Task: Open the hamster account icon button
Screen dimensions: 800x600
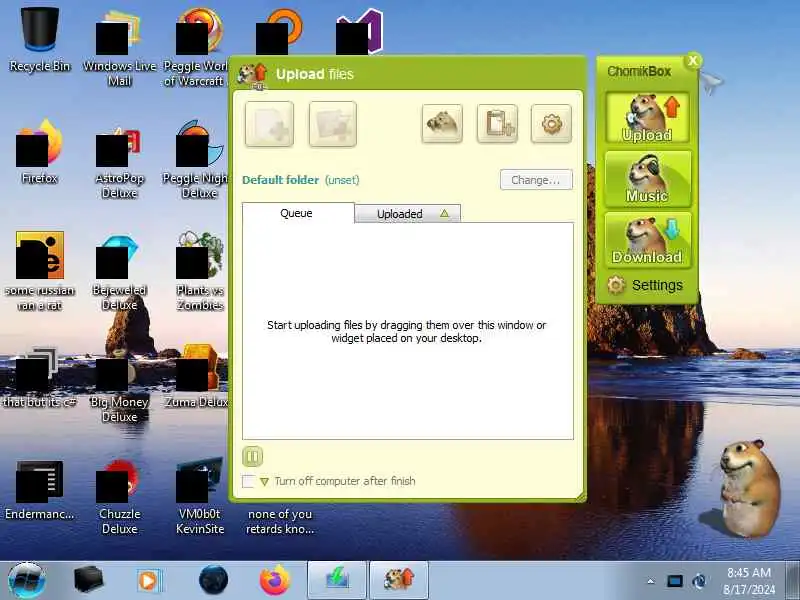Action: (442, 123)
